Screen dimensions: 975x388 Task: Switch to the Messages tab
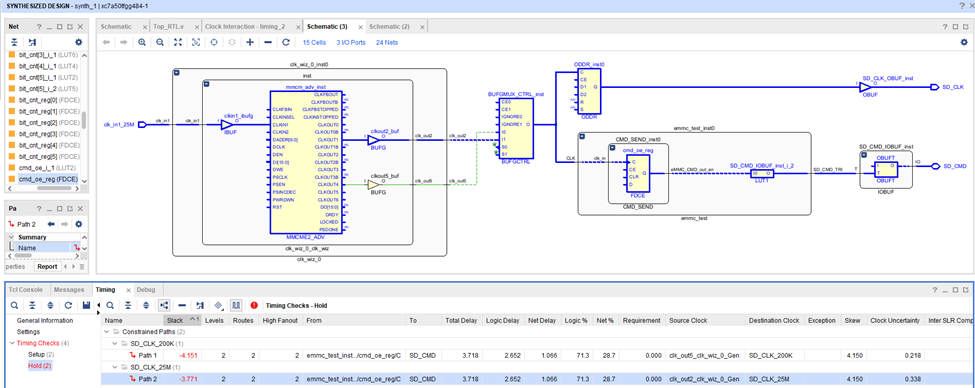pos(68,290)
